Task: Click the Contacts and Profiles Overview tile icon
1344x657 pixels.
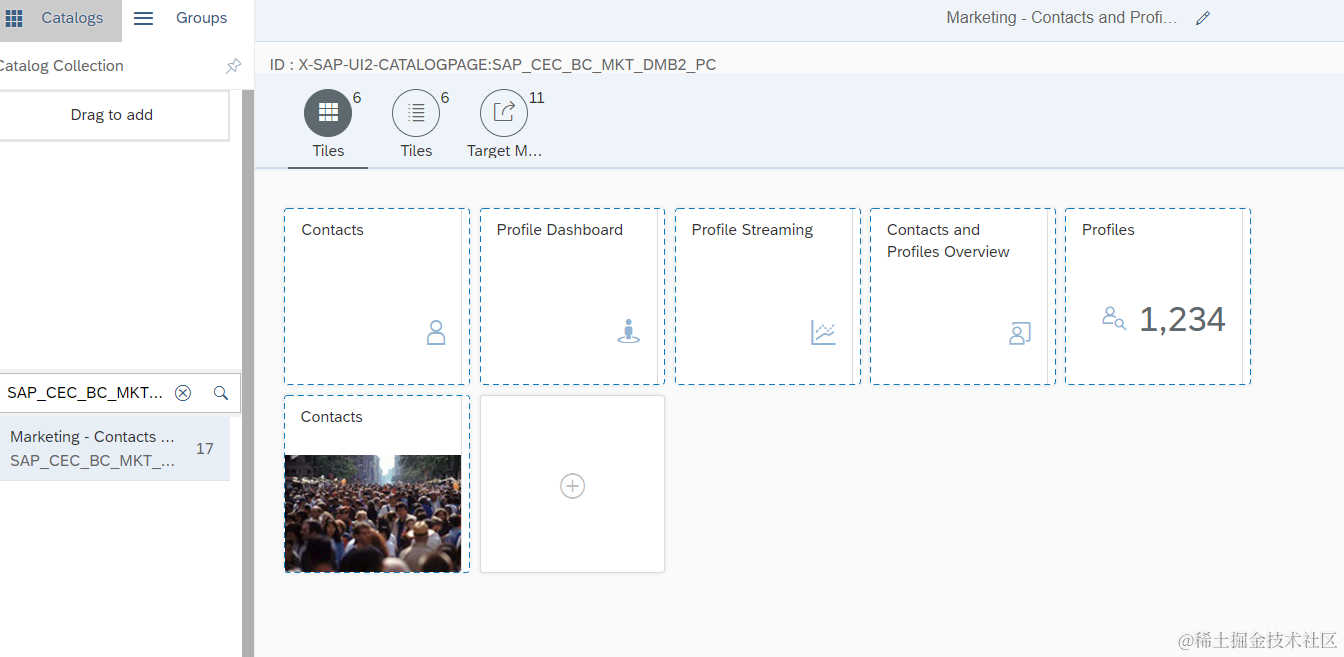Action: tap(1019, 333)
